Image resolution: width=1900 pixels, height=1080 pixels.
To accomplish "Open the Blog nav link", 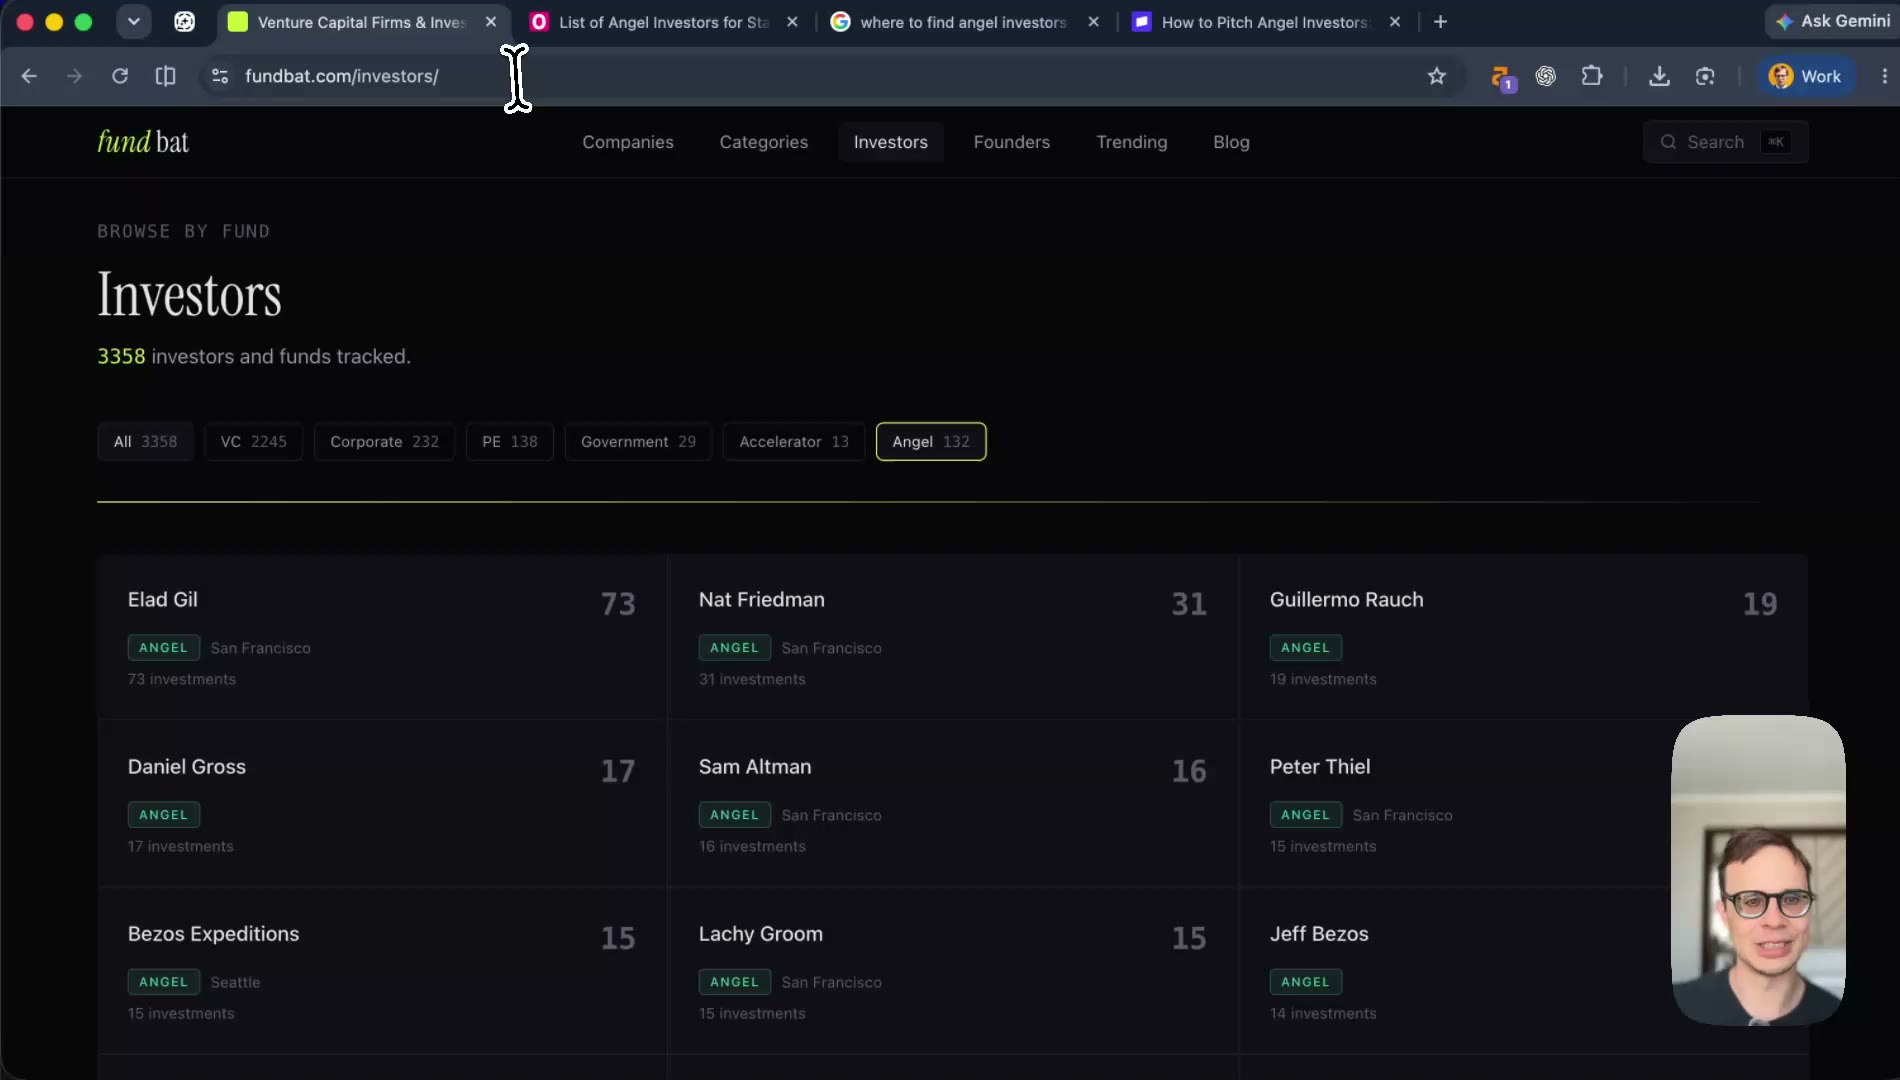I will (1231, 142).
